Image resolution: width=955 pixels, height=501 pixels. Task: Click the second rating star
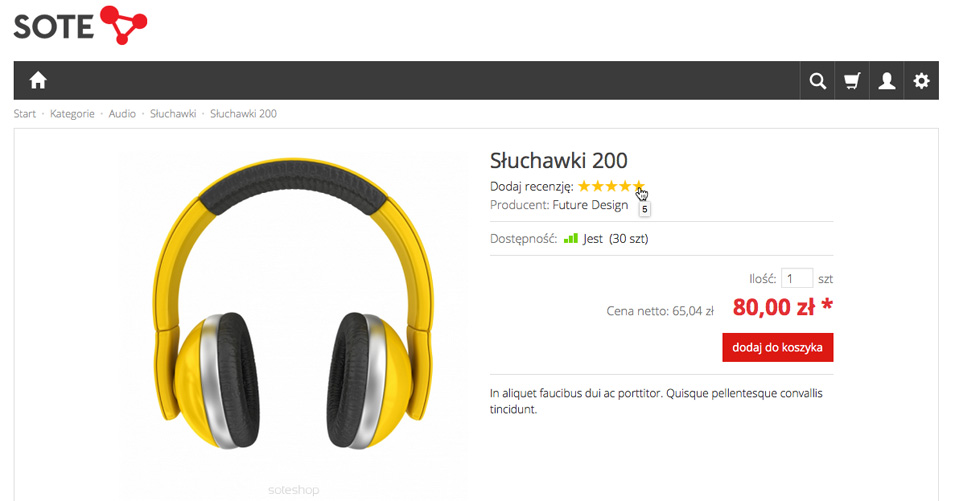(598, 186)
